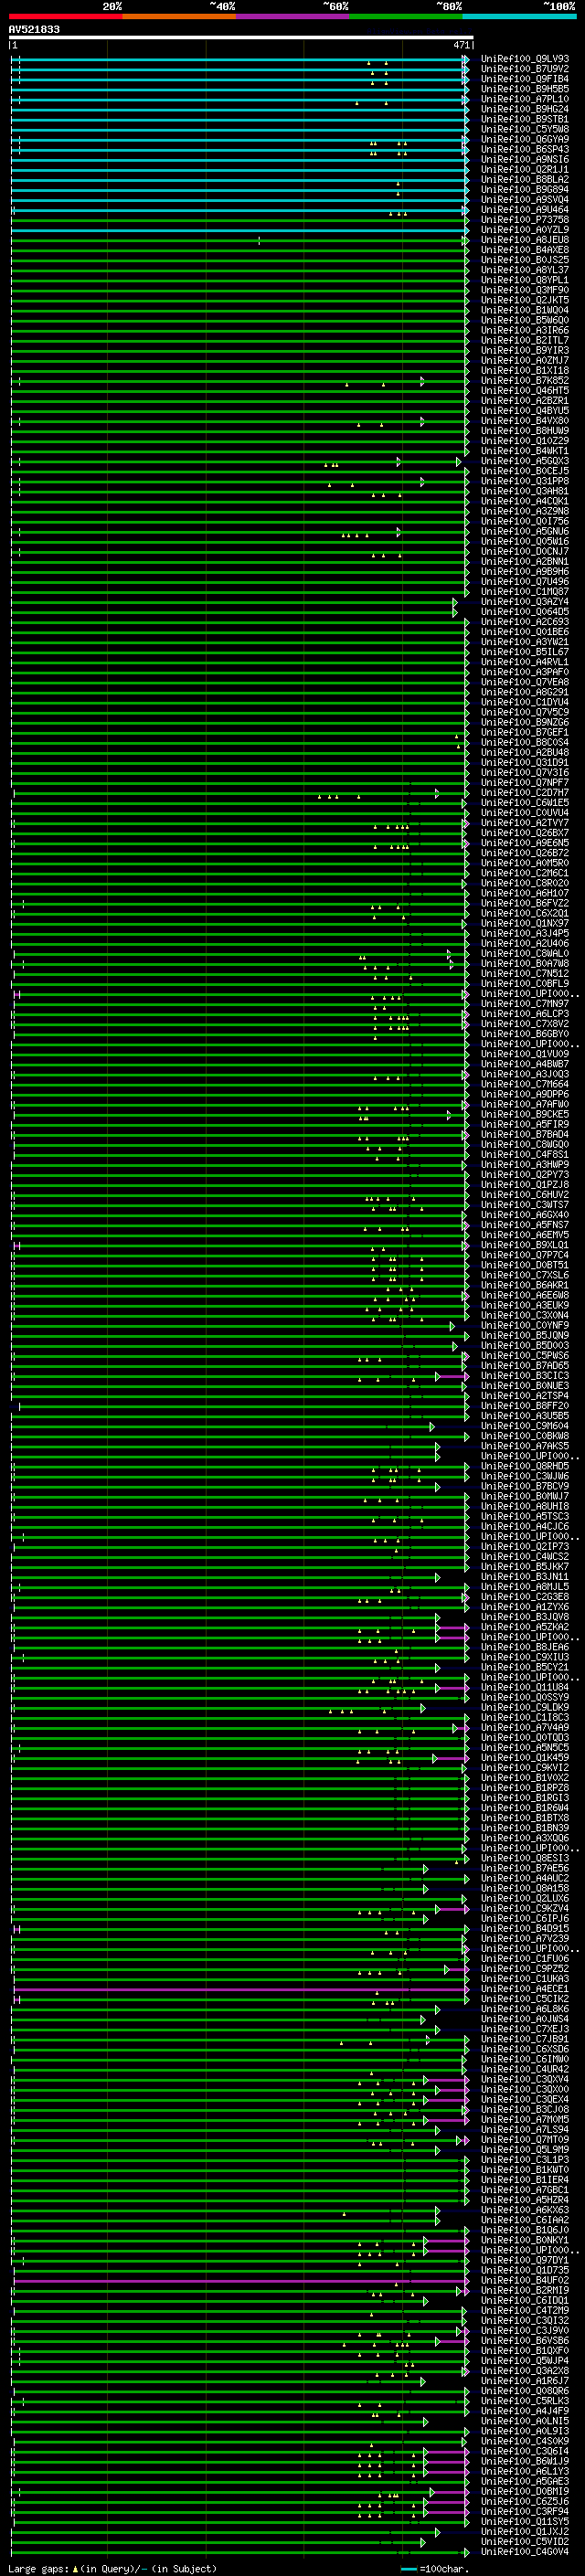The image size is (585, 2576).
Task: Open hit UniRef100_B7U9V2
Action: click(525, 69)
